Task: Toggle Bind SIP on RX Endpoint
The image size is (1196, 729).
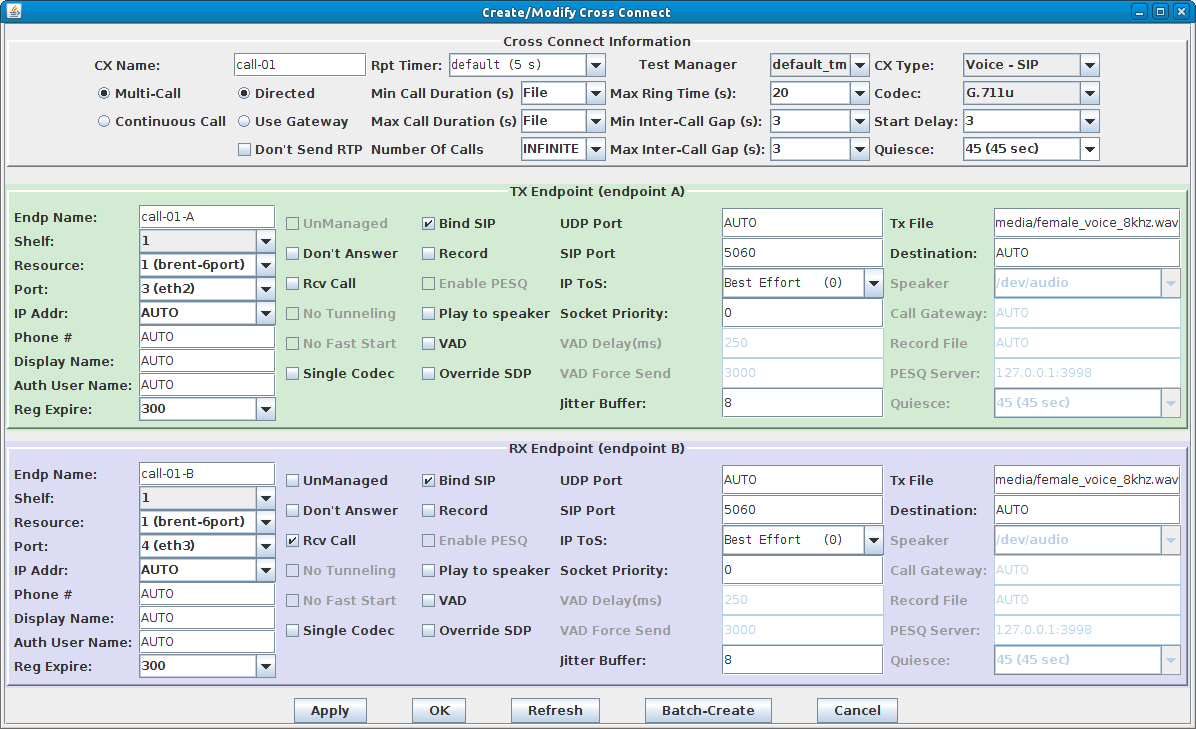Action: coord(429,480)
